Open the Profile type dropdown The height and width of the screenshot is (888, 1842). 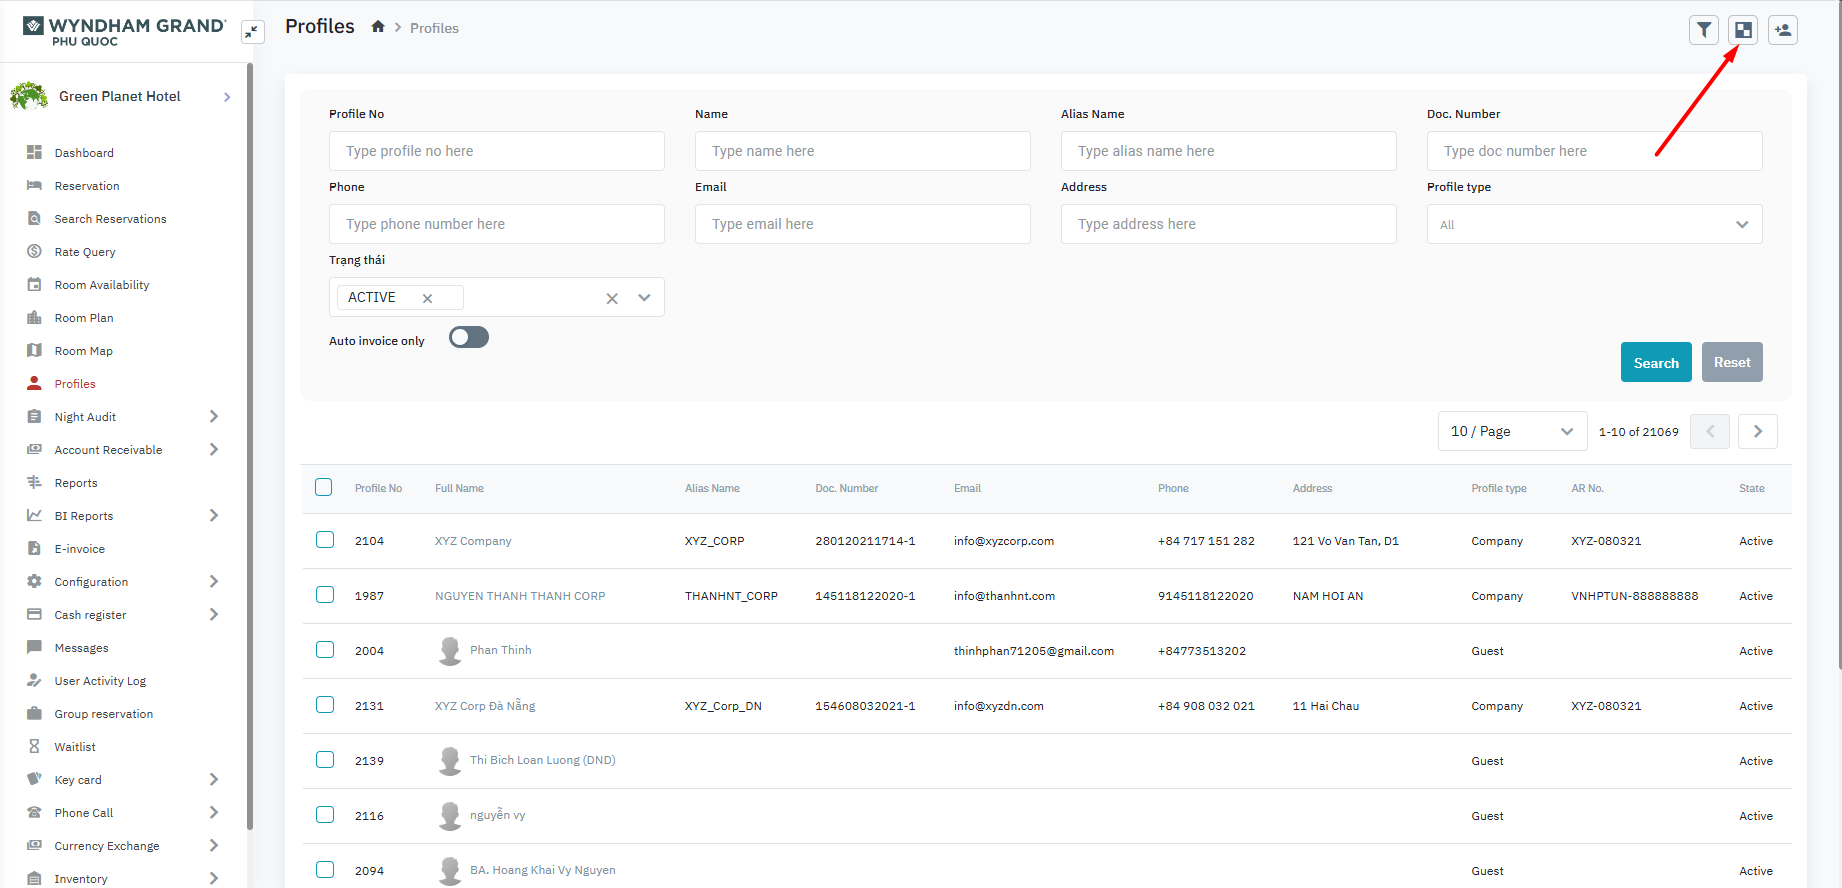[x=1594, y=224]
